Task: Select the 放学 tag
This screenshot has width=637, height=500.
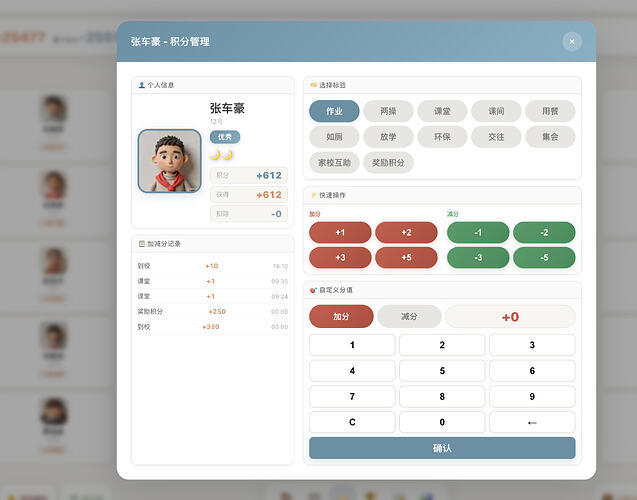Action: (x=388, y=137)
